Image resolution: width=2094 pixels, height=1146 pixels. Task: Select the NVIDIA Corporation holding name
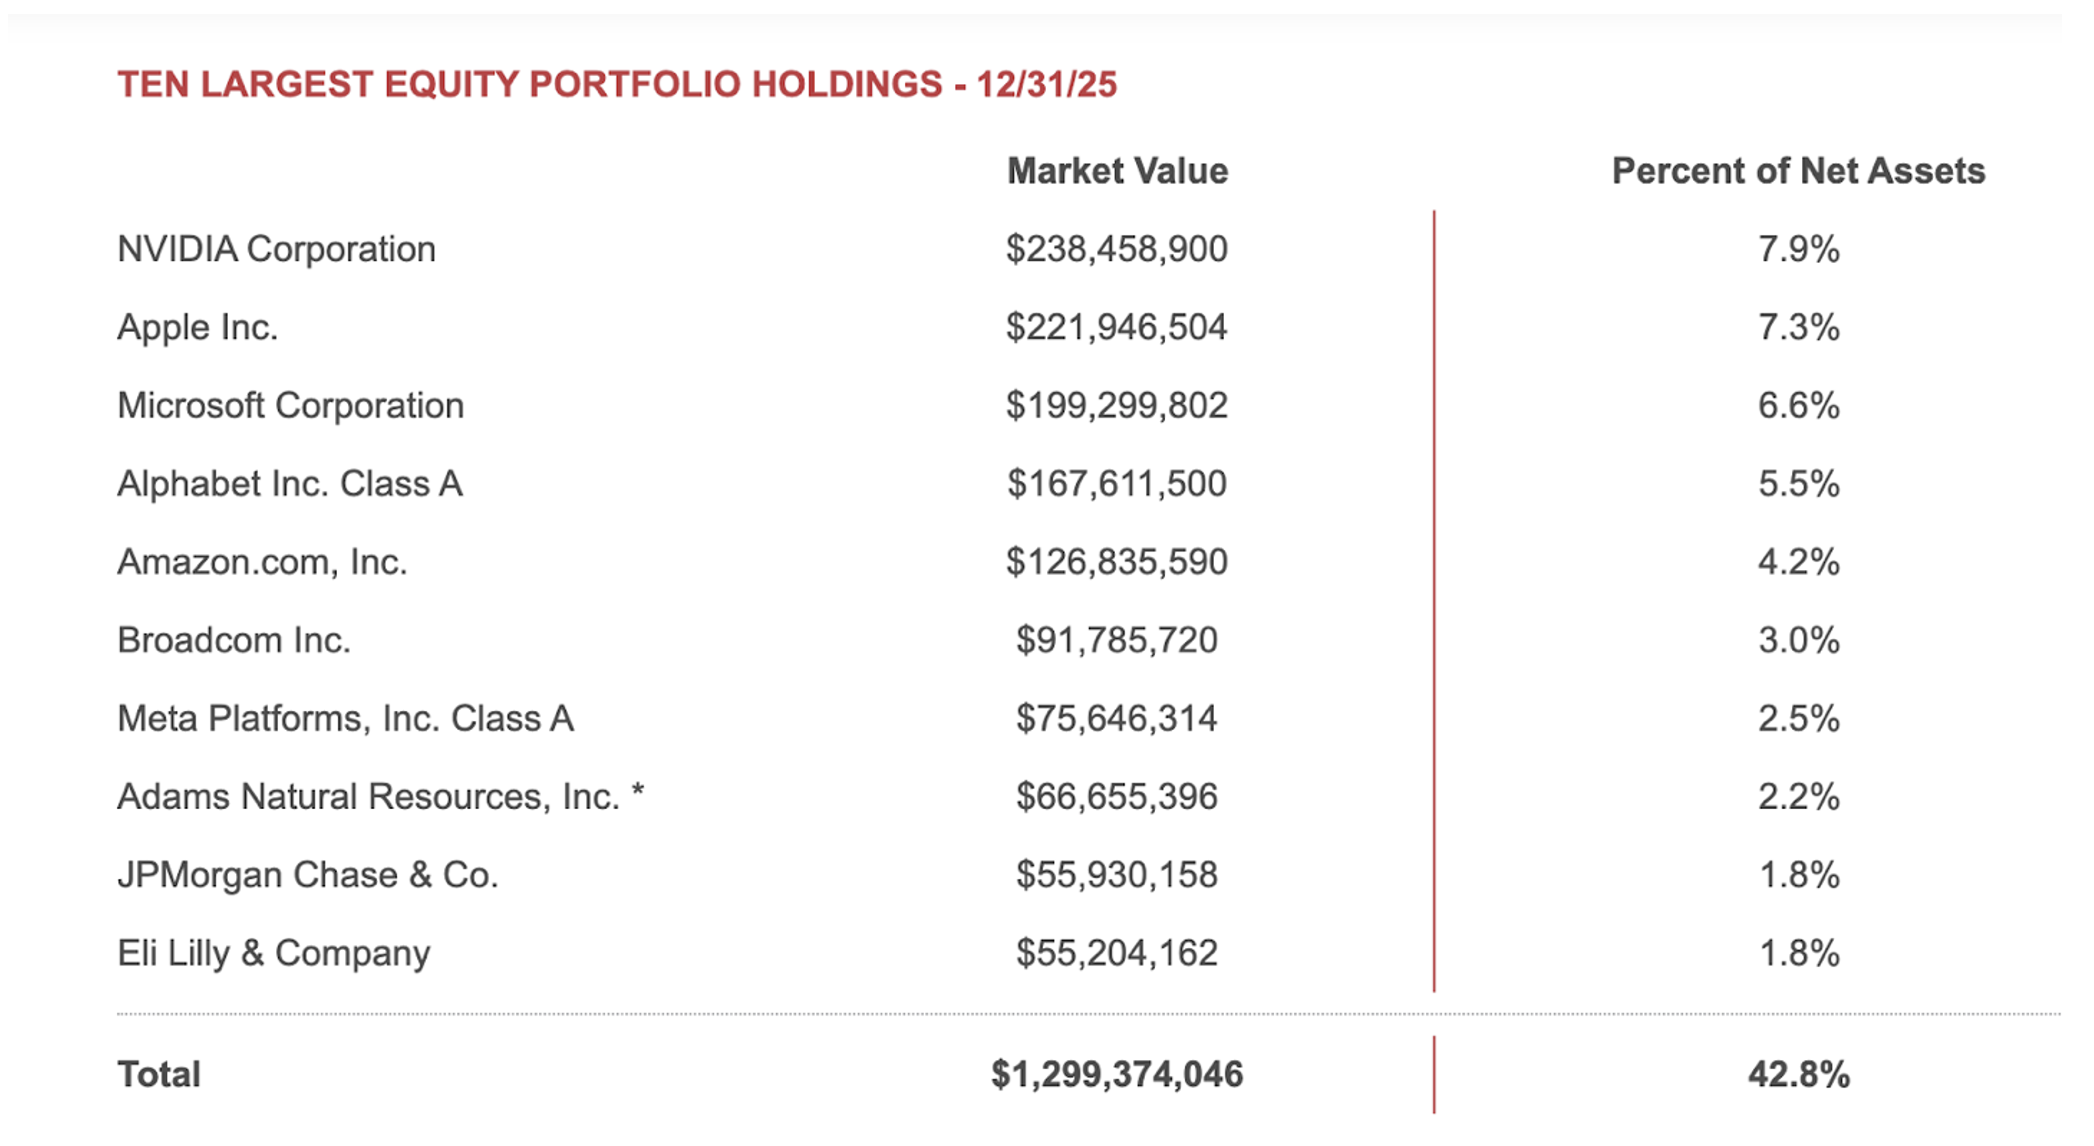coord(276,249)
